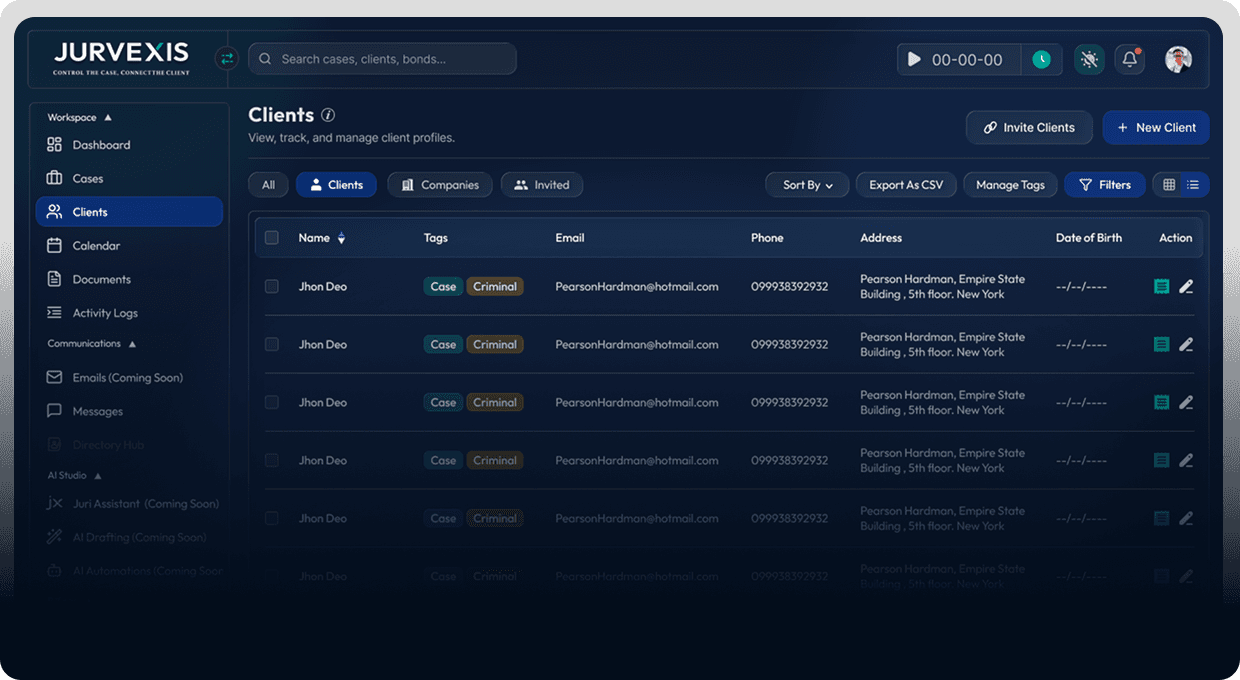Image resolution: width=1240 pixels, height=680 pixels.
Task: Switch to grid view
Action: pos(1168,185)
